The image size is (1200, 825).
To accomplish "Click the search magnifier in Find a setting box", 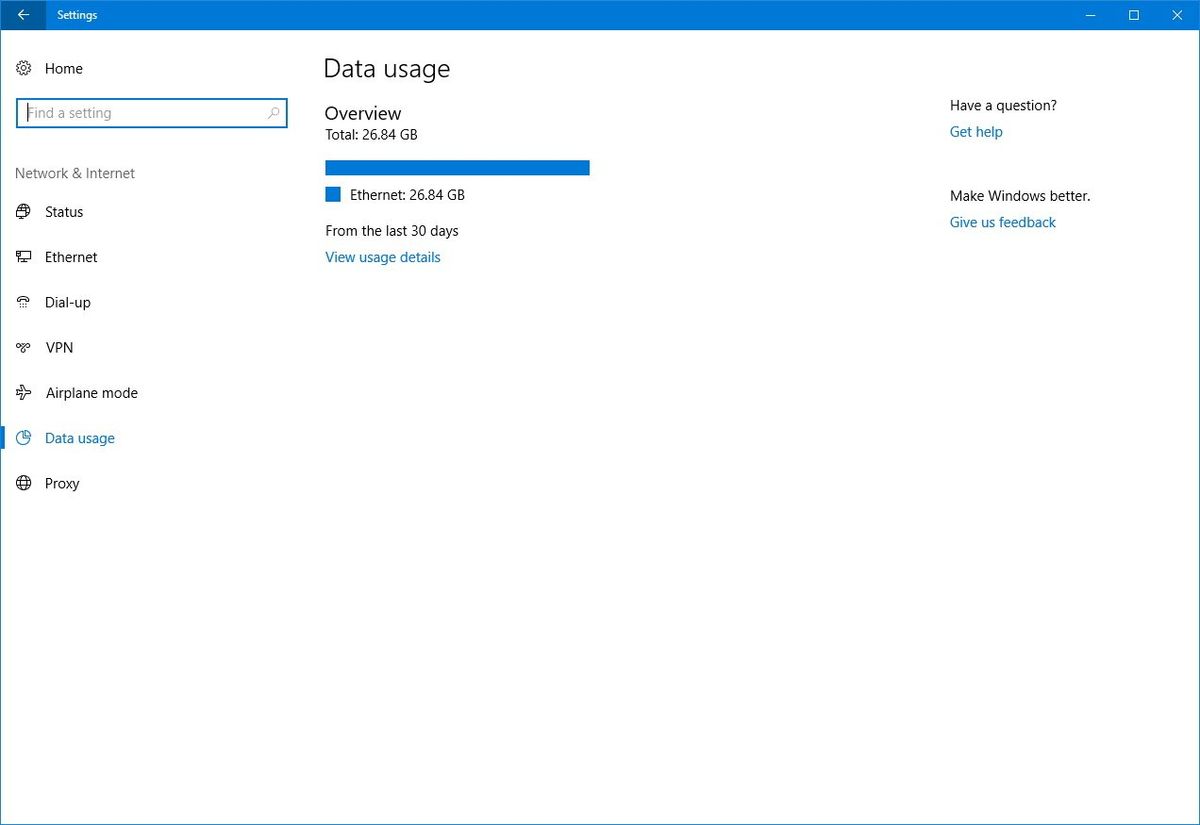I will [272, 113].
